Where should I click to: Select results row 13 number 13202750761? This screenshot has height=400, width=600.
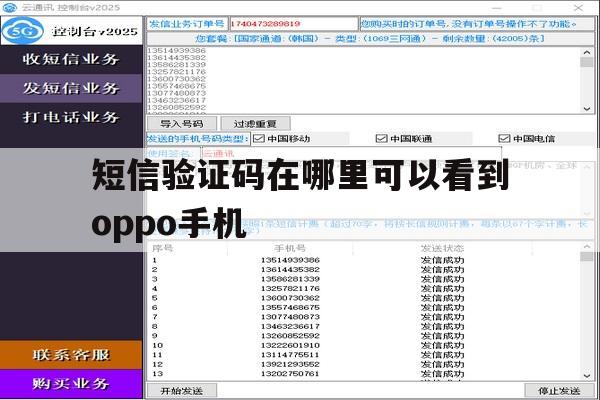tap(290, 374)
